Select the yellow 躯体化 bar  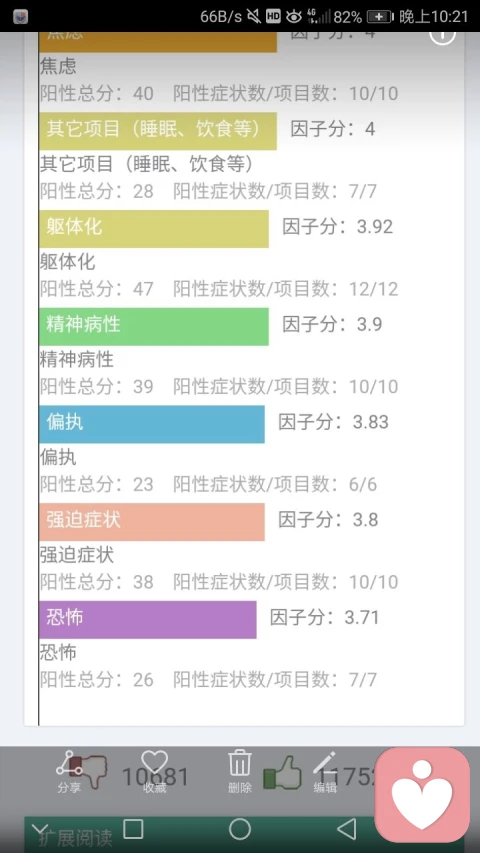click(154, 228)
